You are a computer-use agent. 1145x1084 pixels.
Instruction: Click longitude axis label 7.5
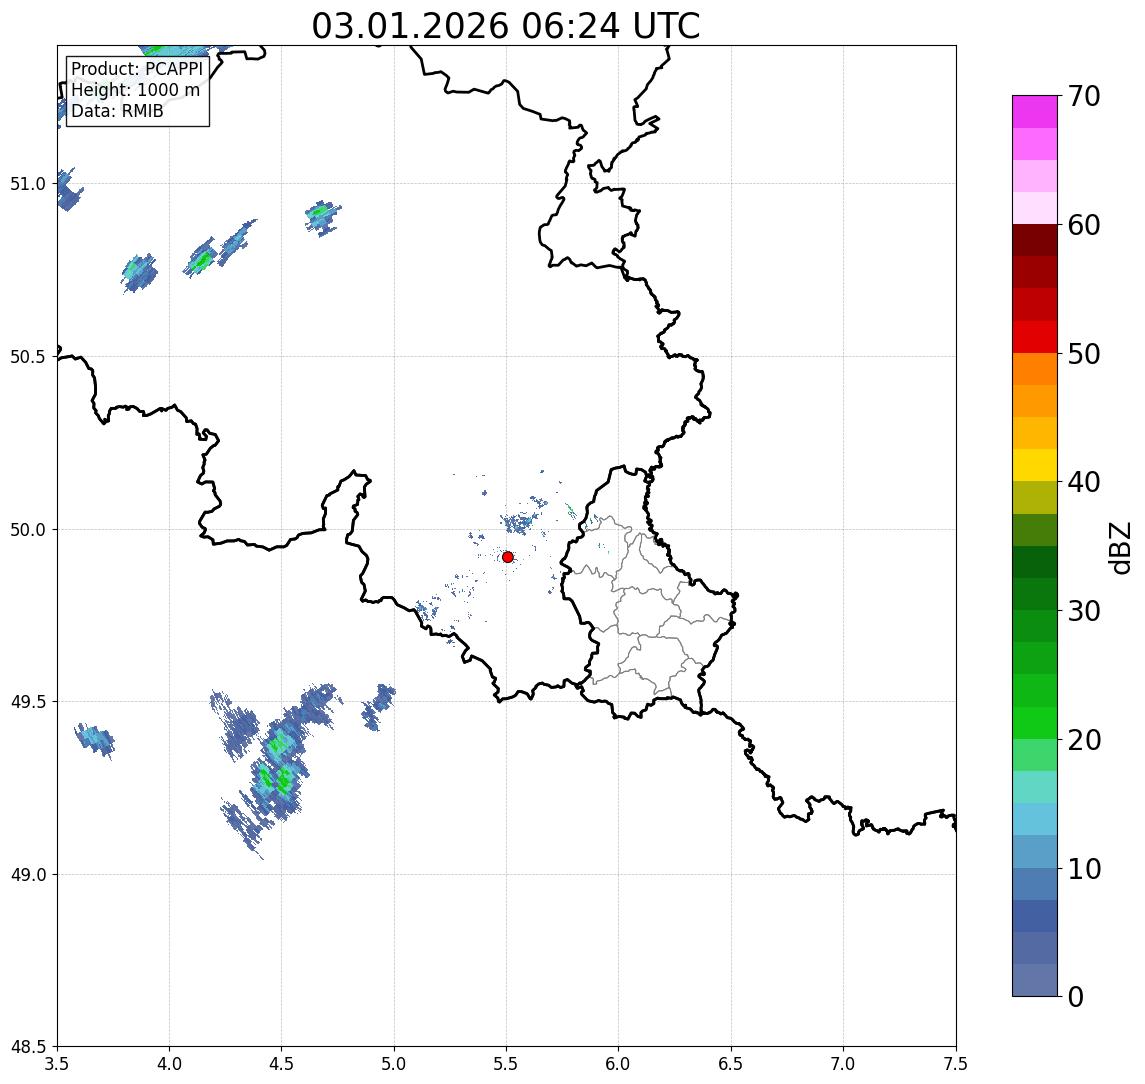tap(956, 1064)
